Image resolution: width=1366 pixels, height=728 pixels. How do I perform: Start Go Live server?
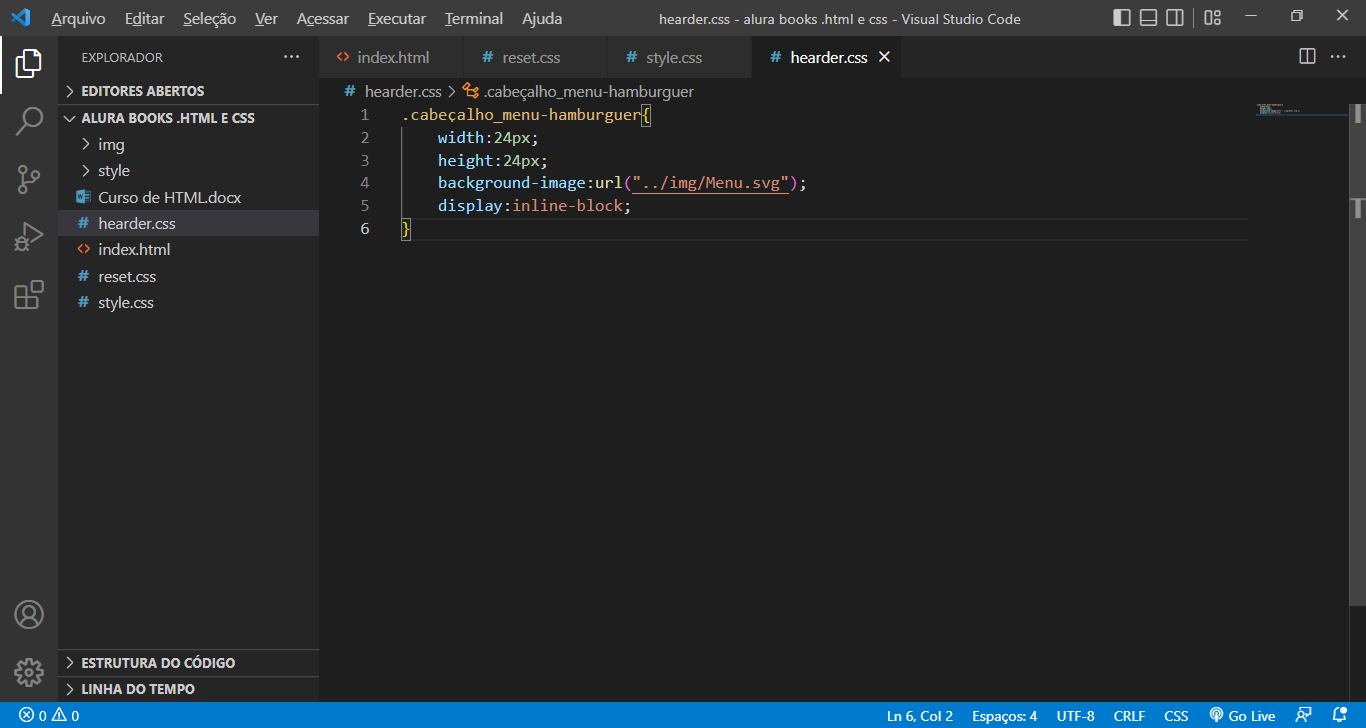pos(1242,716)
